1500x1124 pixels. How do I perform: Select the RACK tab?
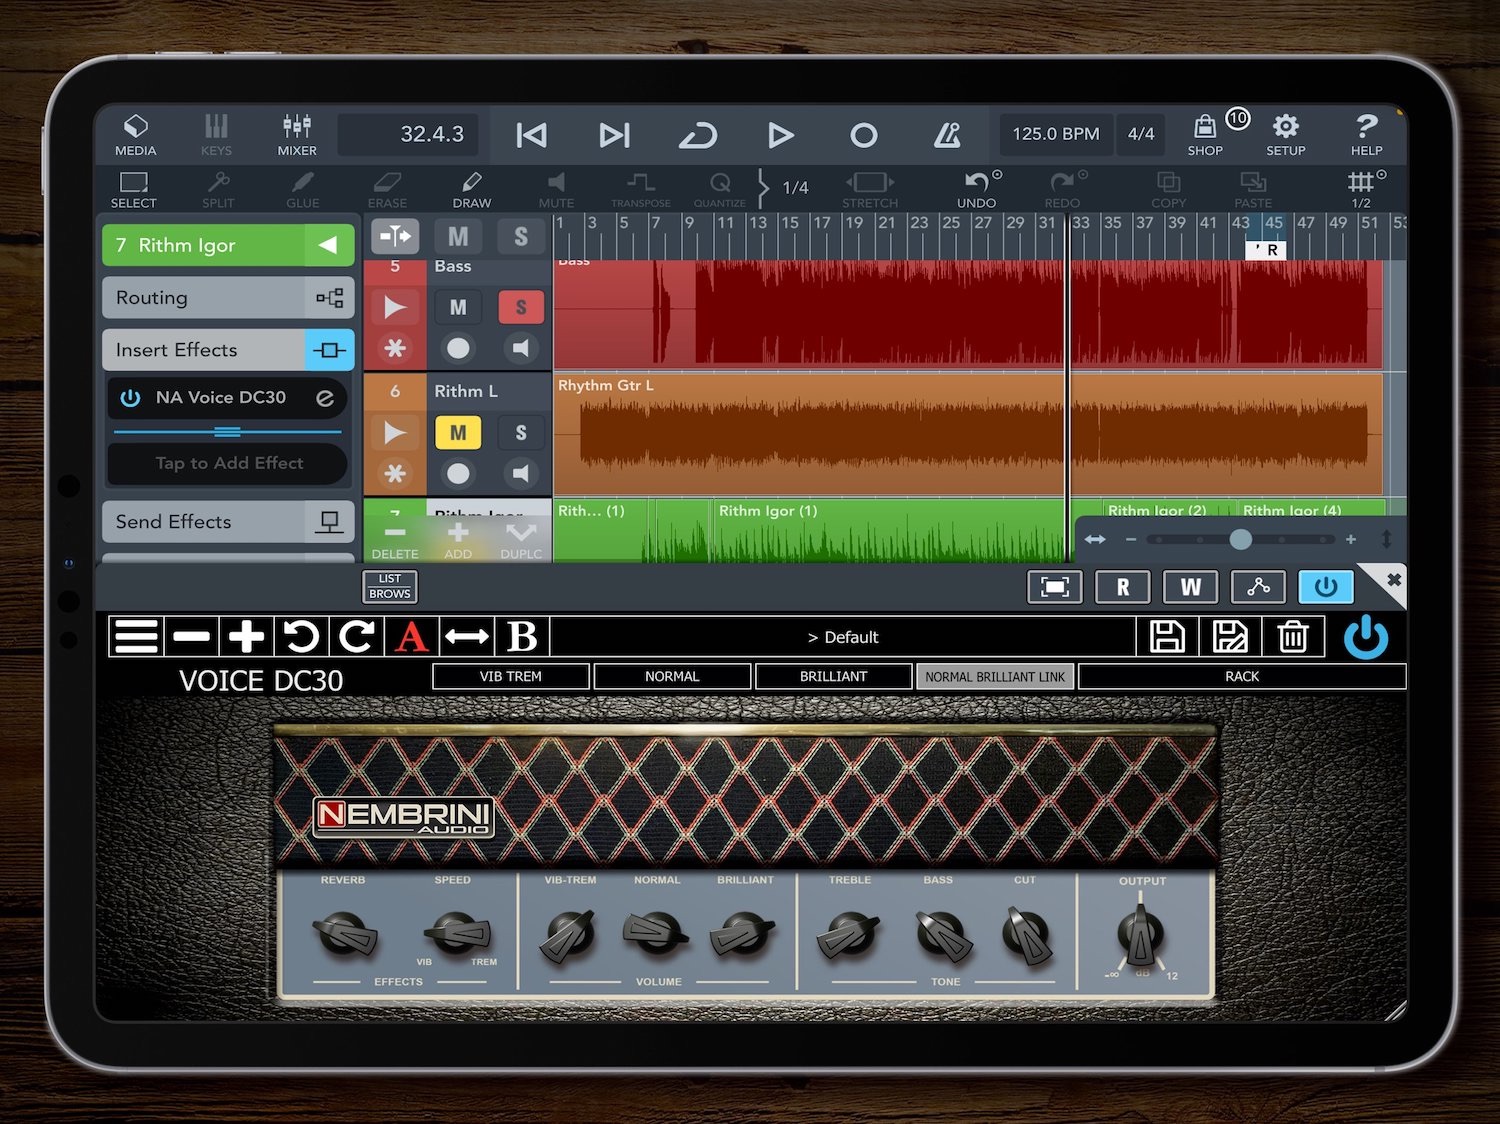pyautogui.click(x=1242, y=677)
